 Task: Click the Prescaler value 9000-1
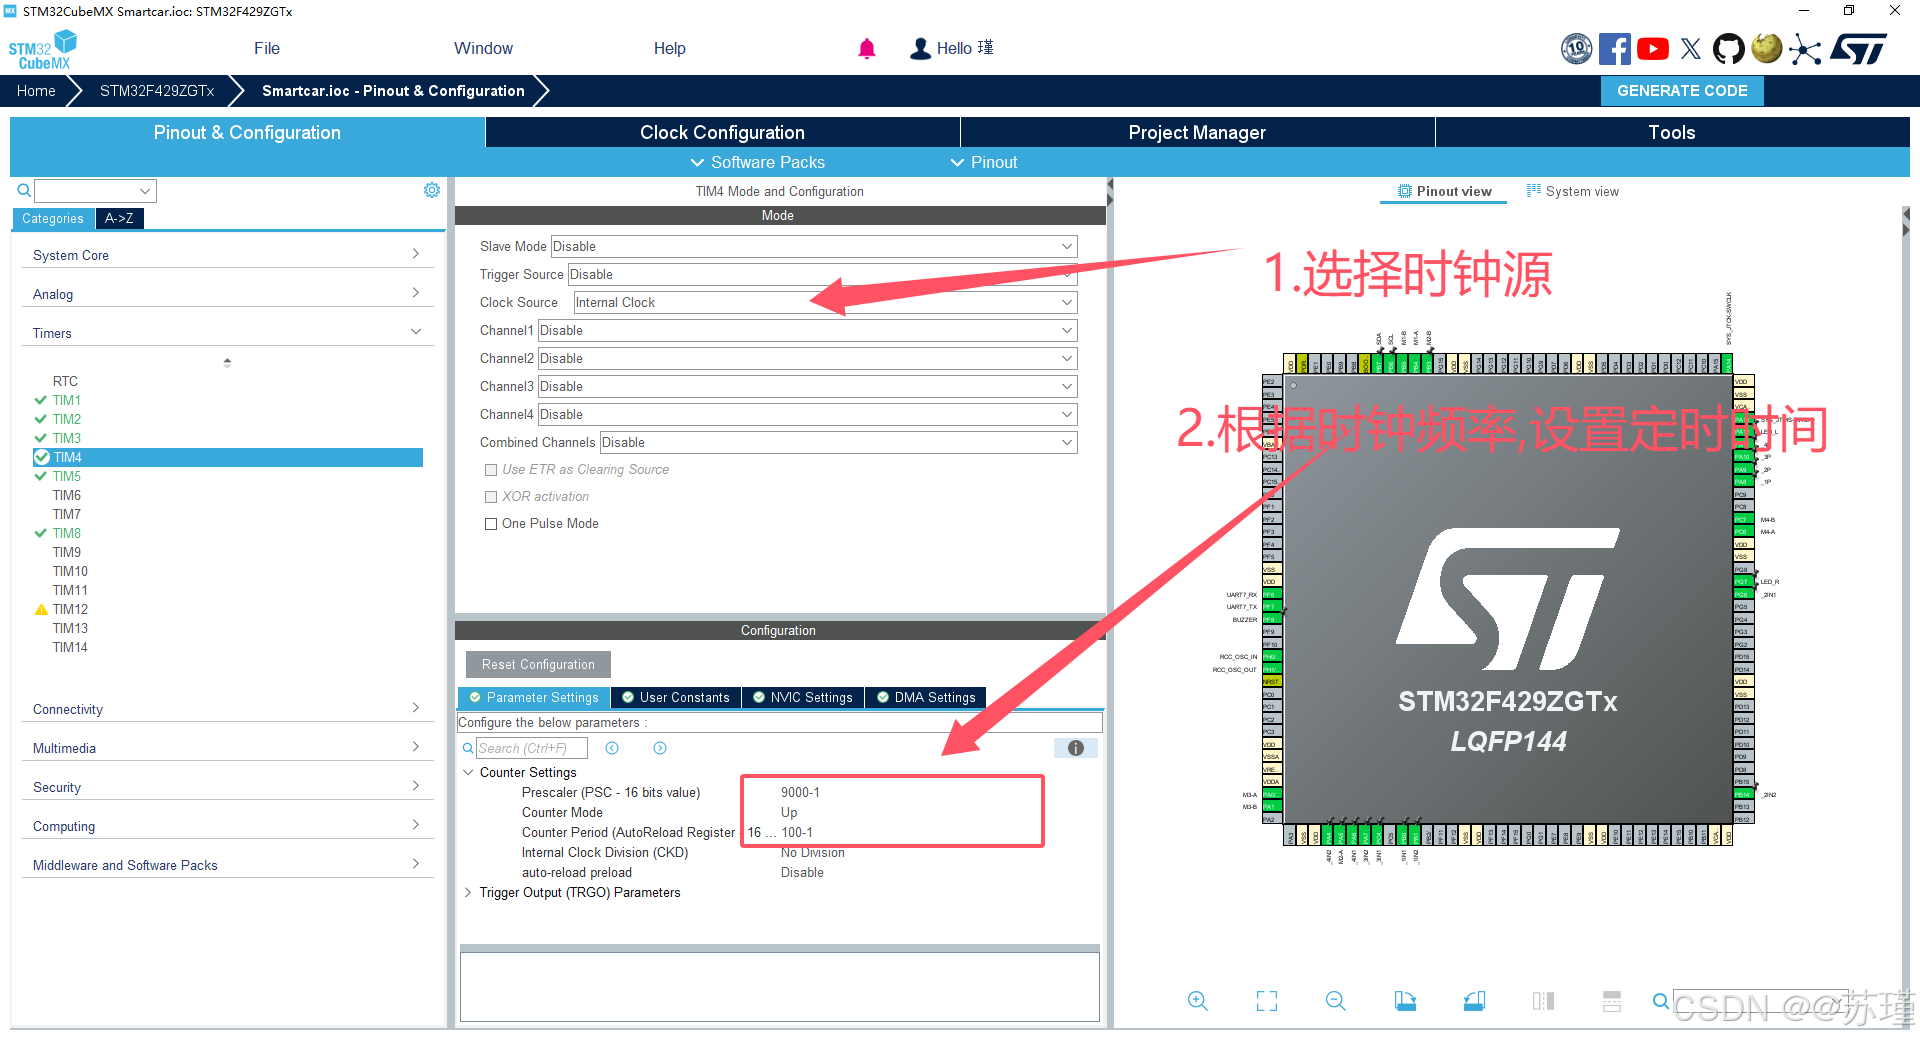coord(800,793)
